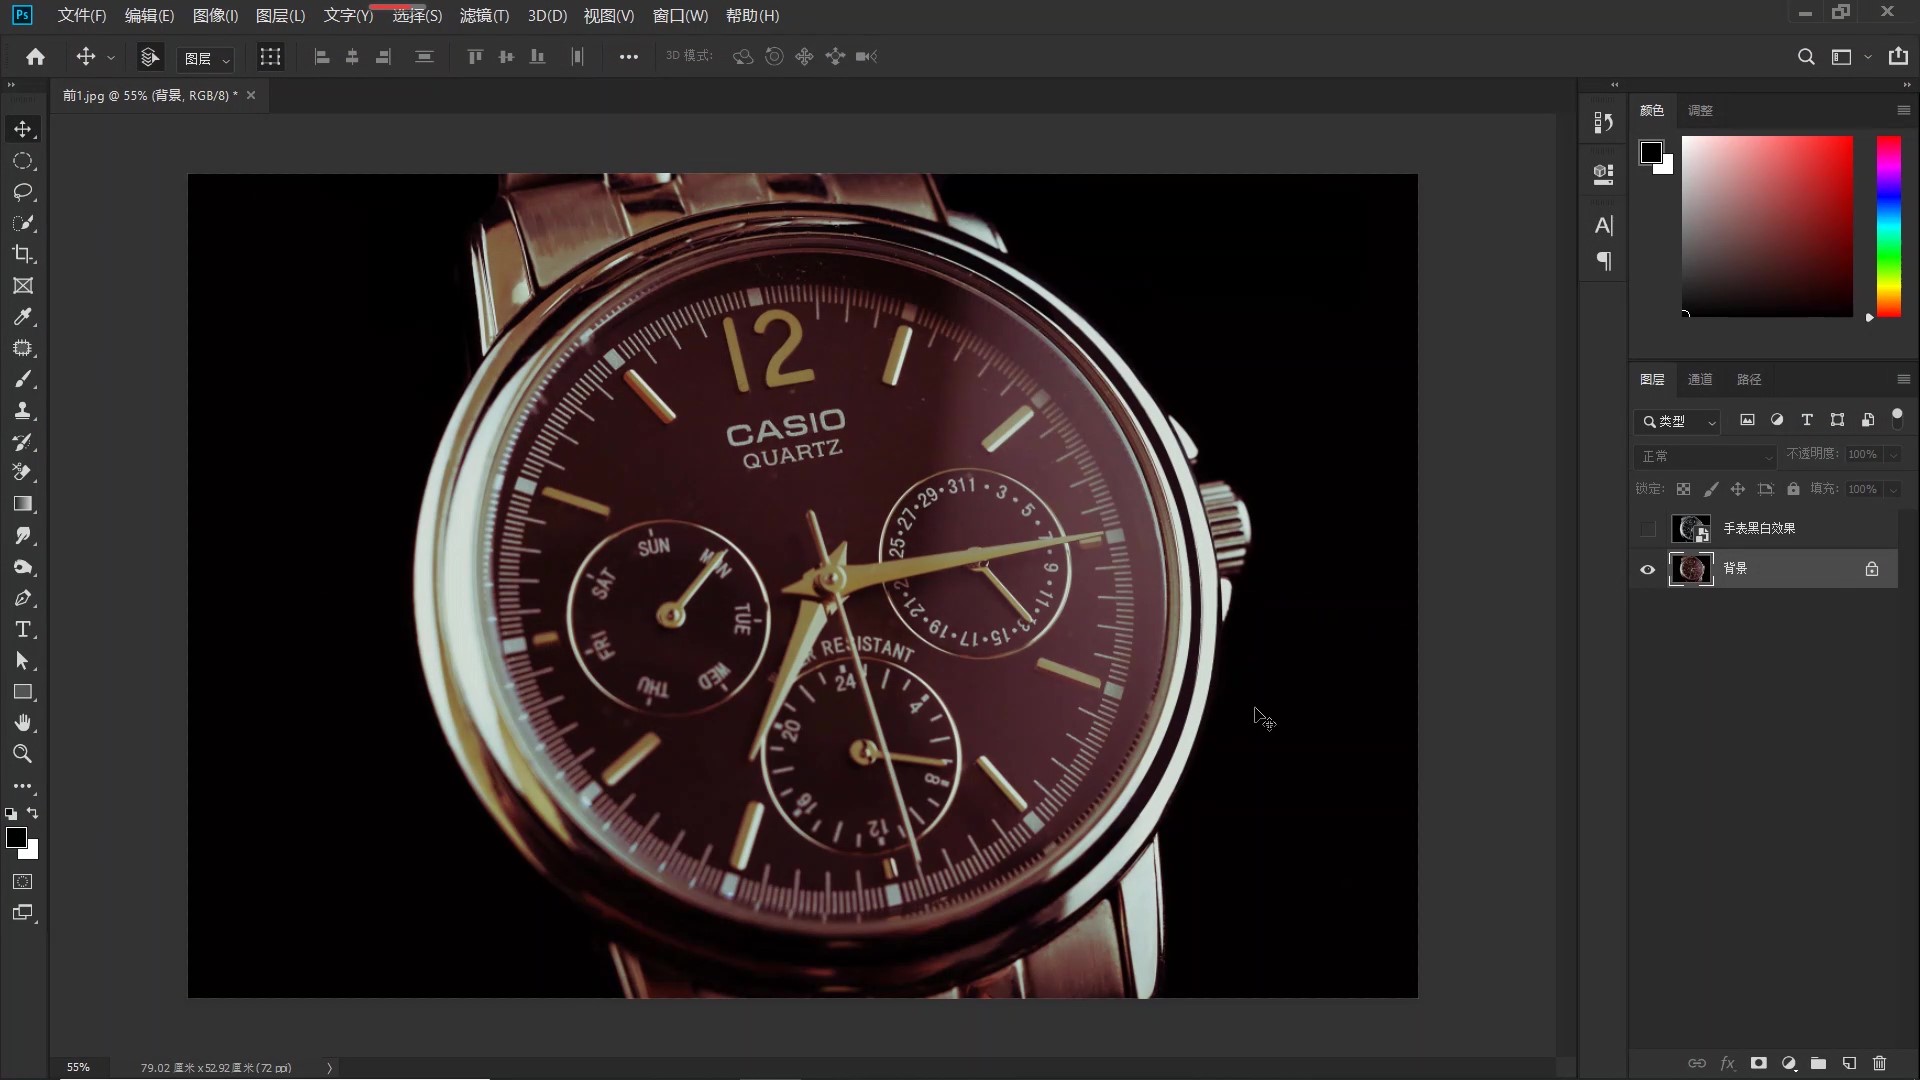Click the 调整 panel tab
The width and height of the screenshot is (1920, 1080).
pos(1700,111)
